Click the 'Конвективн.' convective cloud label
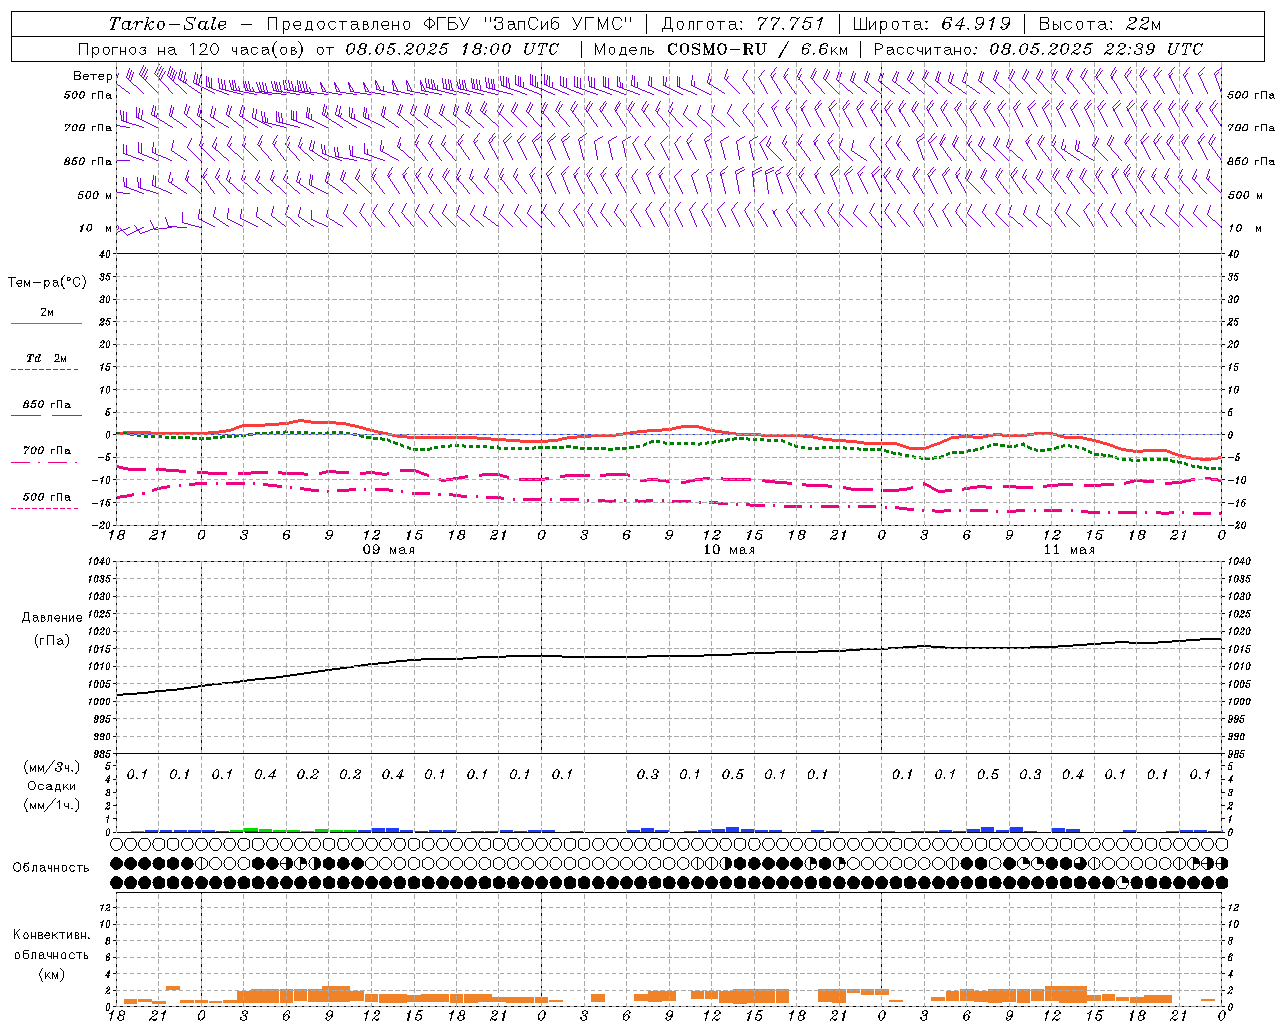The height and width of the screenshot is (1024, 1280). pos(52,935)
